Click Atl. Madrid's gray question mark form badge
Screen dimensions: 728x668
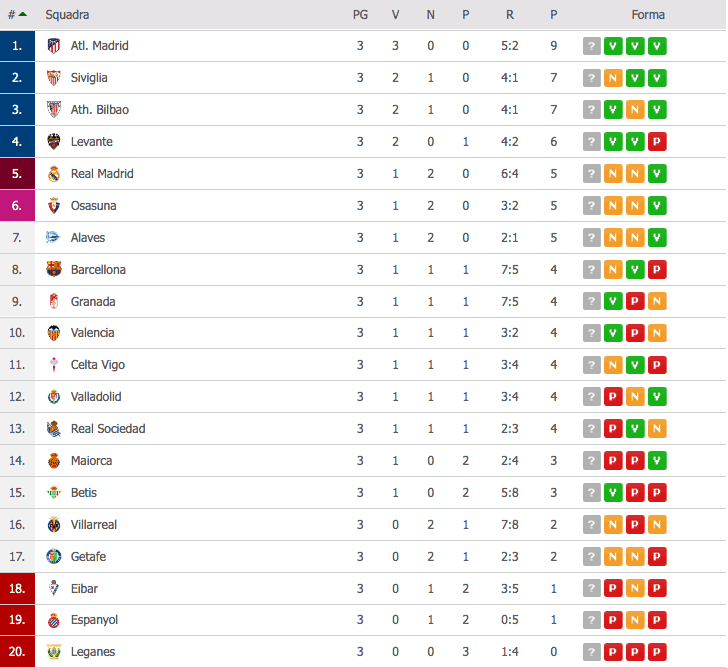(x=592, y=46)
